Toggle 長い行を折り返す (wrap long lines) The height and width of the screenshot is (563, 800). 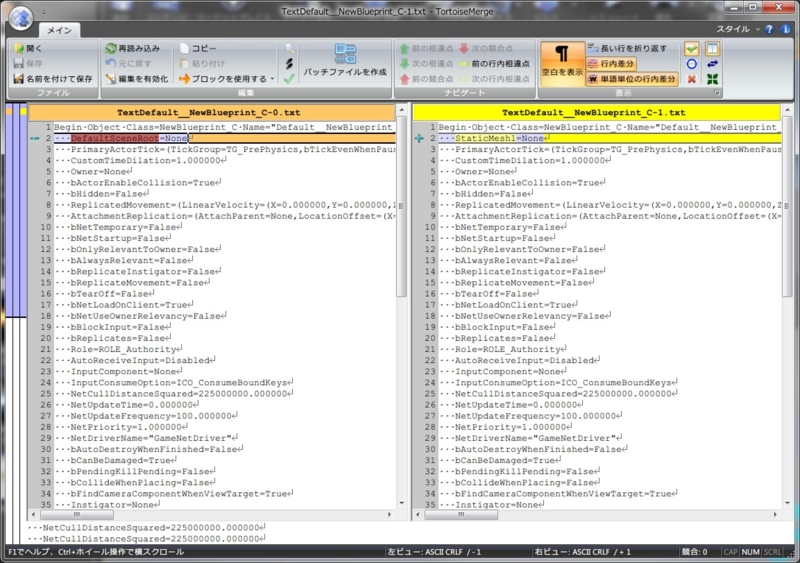coord(627,48)
